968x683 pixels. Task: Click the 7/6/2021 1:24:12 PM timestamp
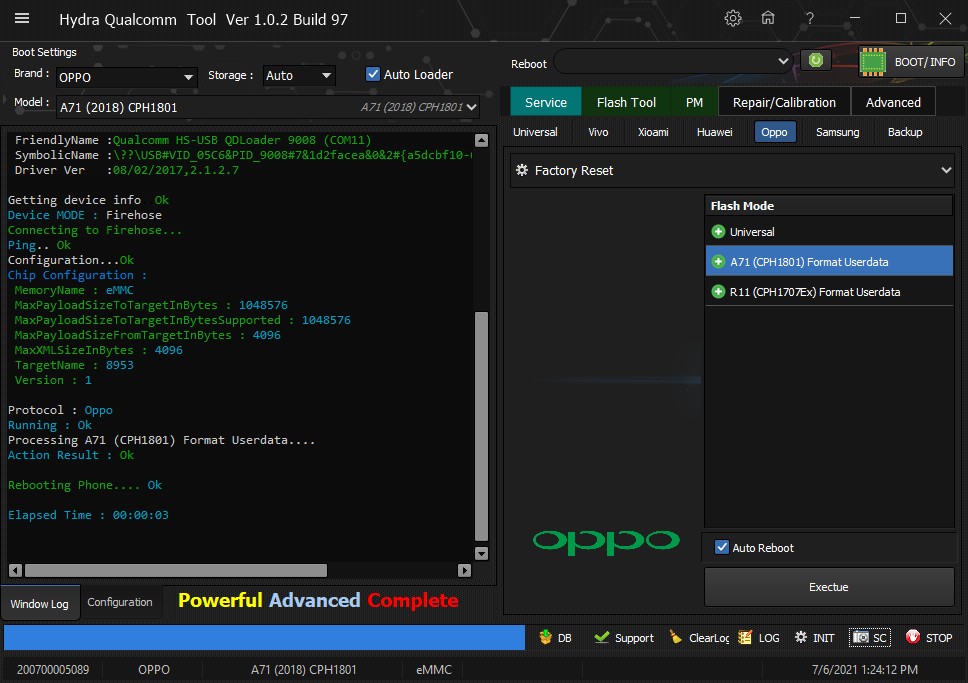tap(864, 669)
